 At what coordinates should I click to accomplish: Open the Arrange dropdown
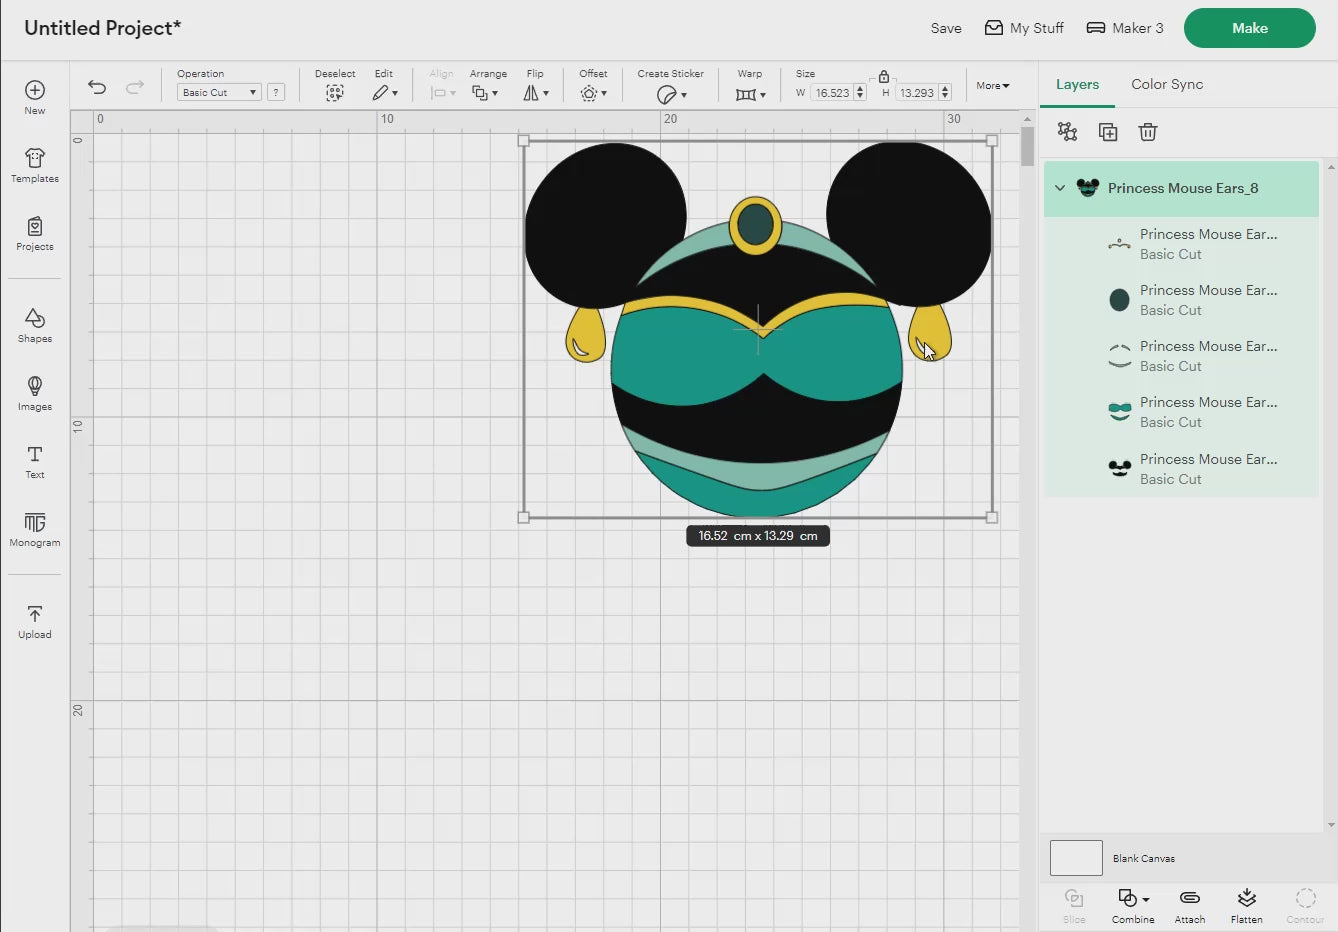485,92
